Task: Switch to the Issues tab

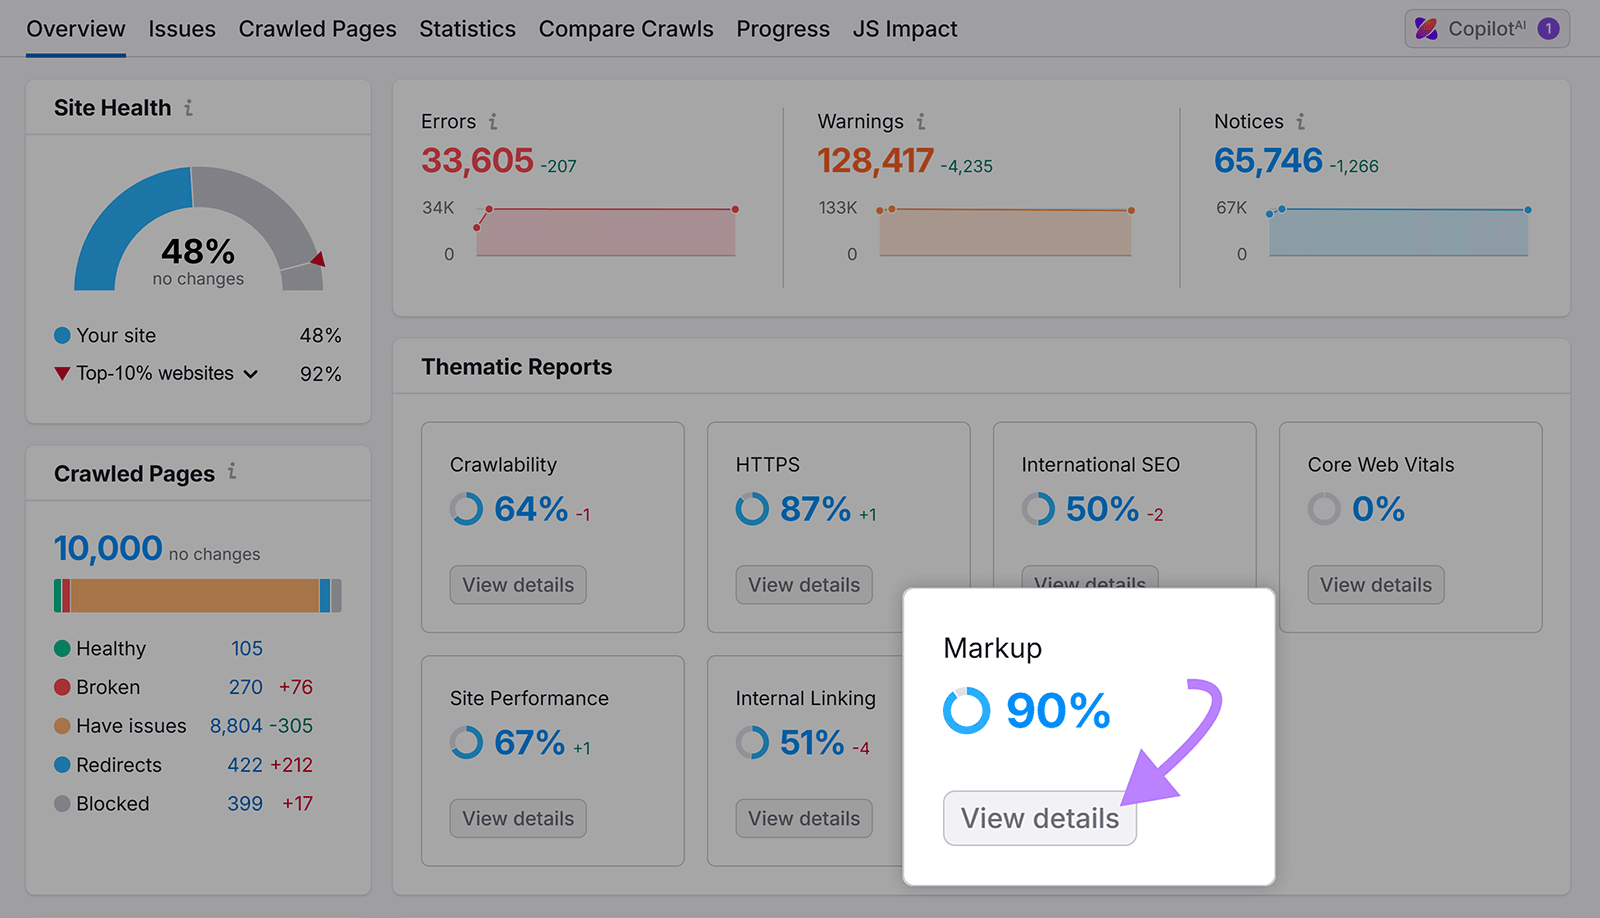Action: (182, 29)
